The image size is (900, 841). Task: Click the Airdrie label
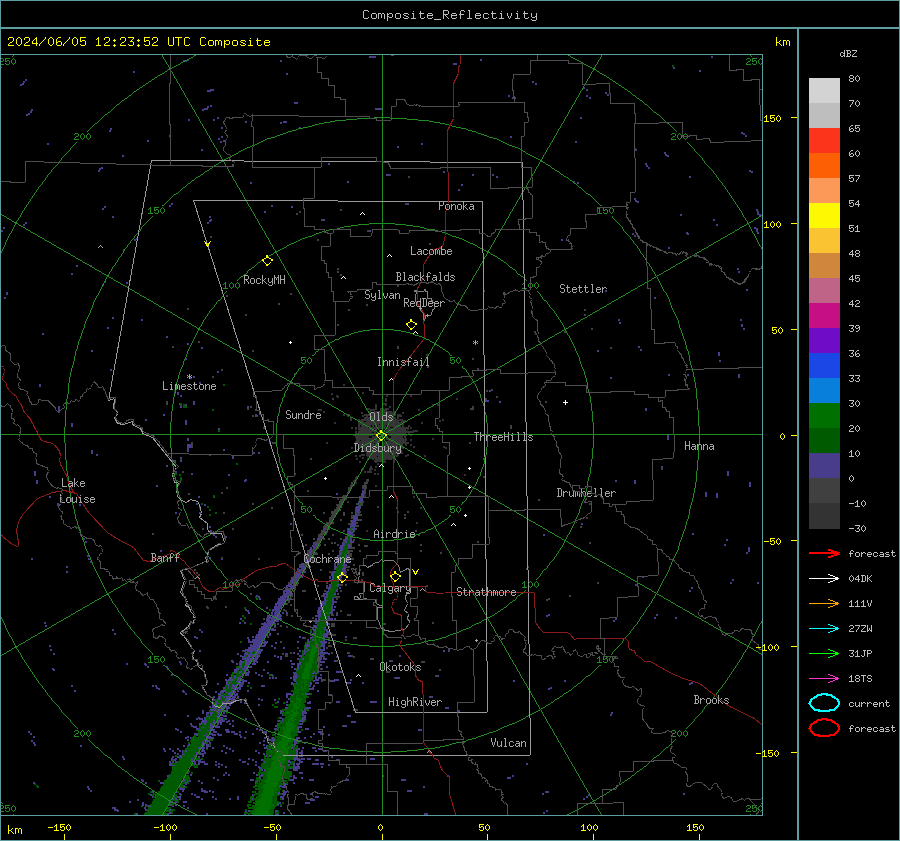394,534
